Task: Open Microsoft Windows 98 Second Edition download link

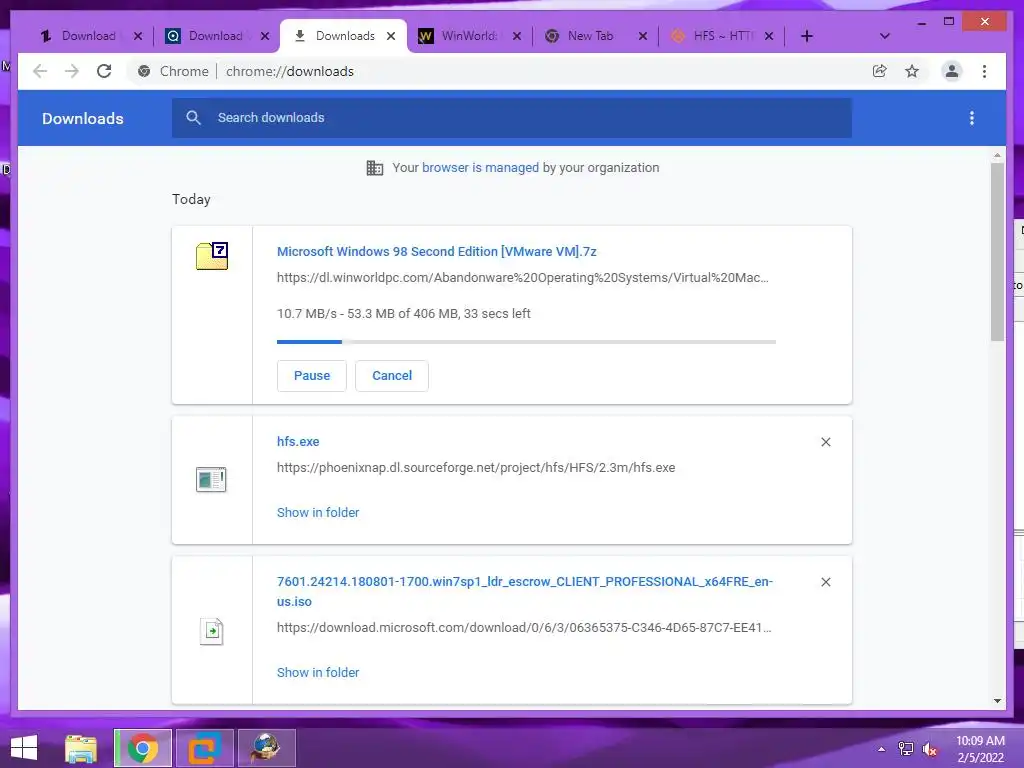Action: point(436,251)
